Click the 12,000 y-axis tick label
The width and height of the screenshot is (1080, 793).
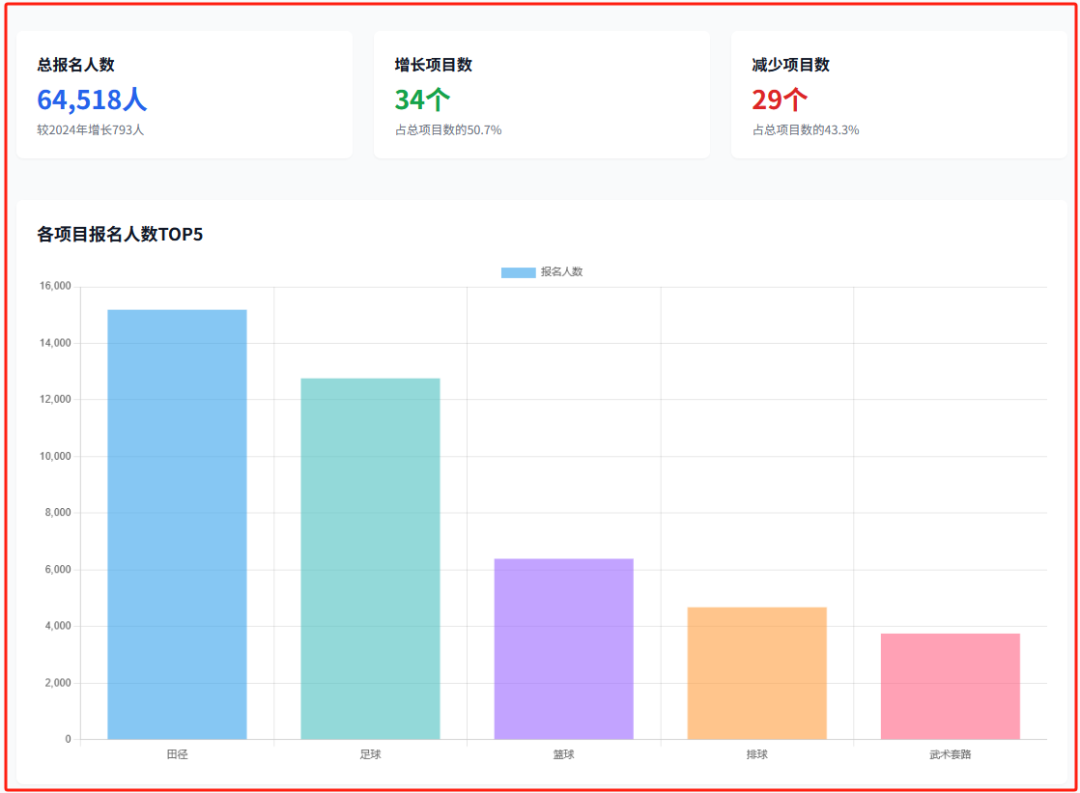(55, 400)
